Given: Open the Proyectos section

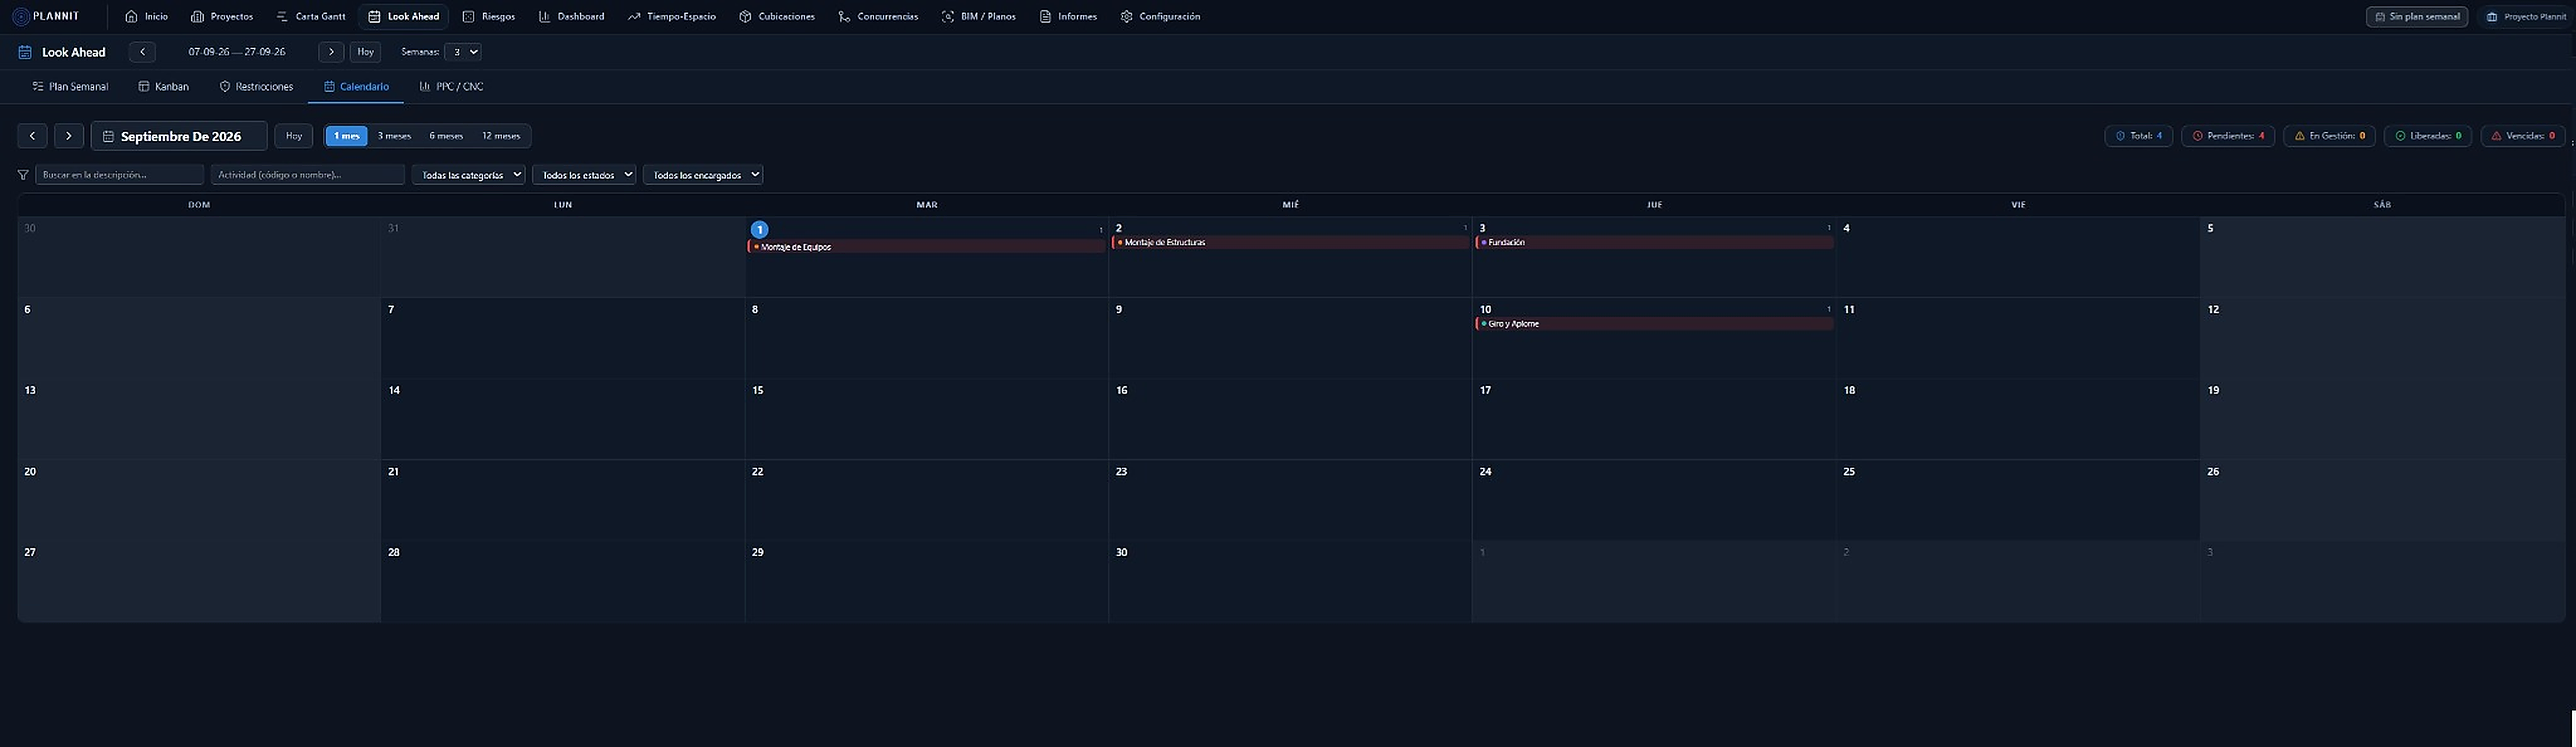Looking at the screenshot, I should [x=221, y=16].
